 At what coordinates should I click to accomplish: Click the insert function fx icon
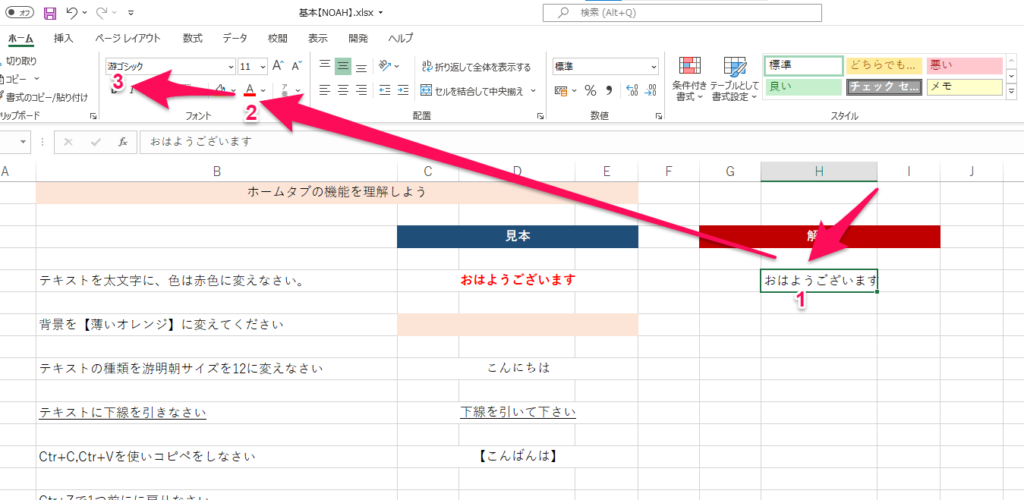121,142
